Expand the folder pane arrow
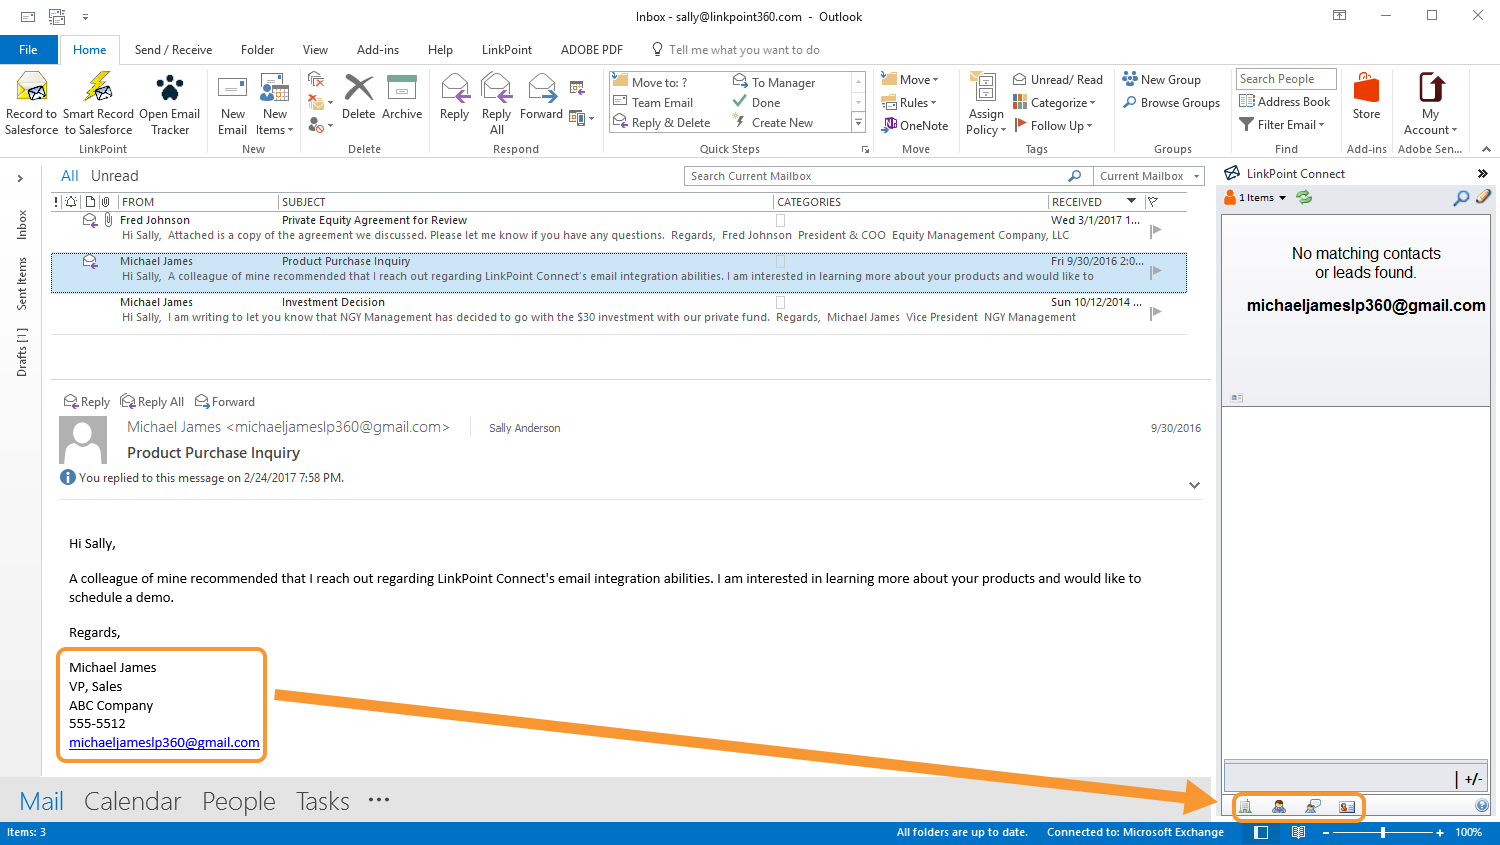This screenshot has width=1500, height=845. tap(20, 178)
